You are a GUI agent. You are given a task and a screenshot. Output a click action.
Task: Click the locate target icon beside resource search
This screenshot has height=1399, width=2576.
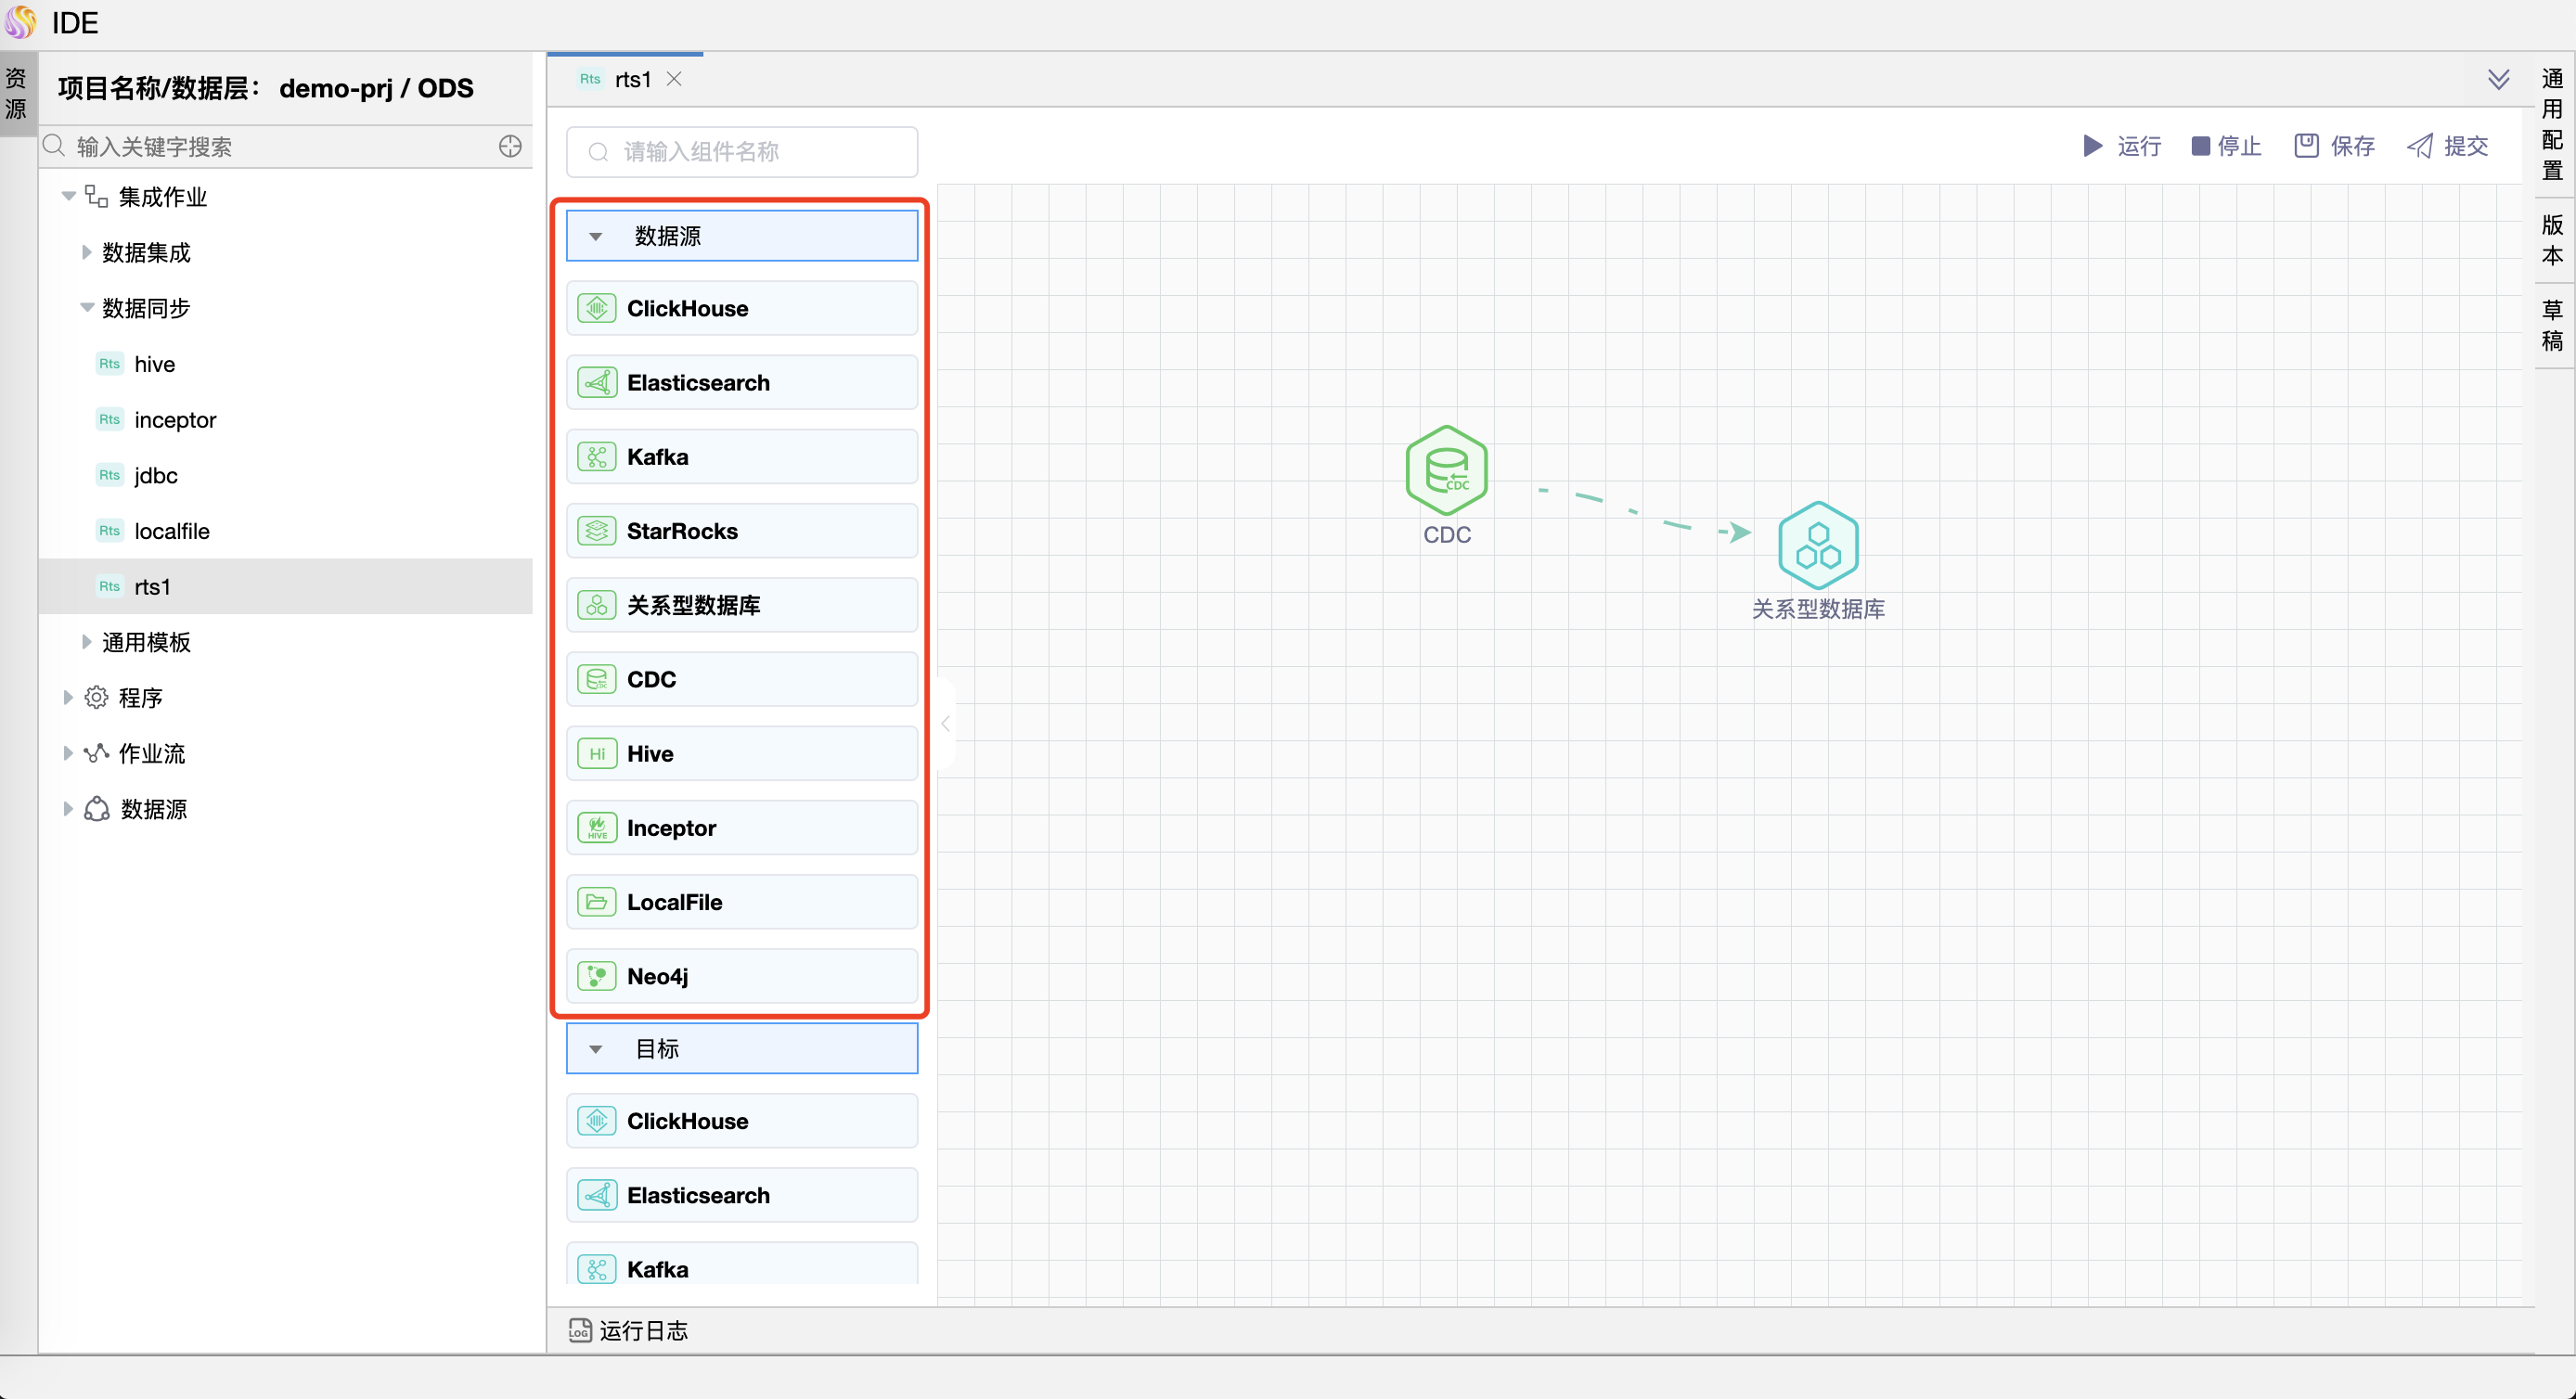[x=510, y=147]
